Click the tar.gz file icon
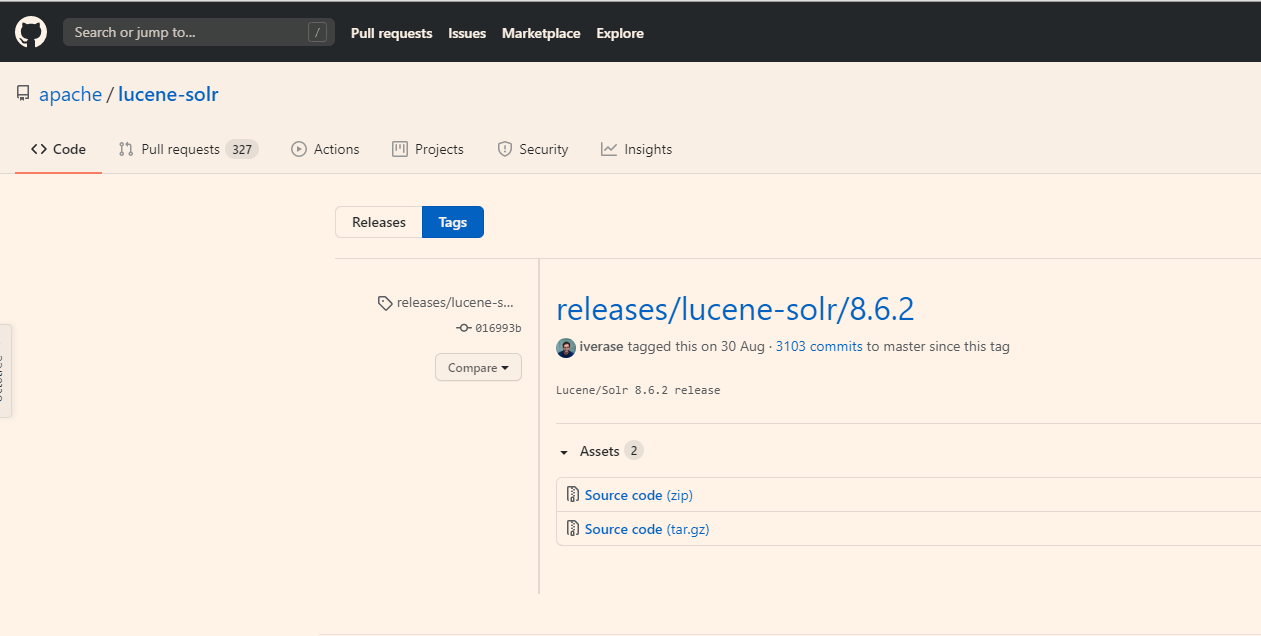Screen dimensions: 1261x636 tap(573, 529)
